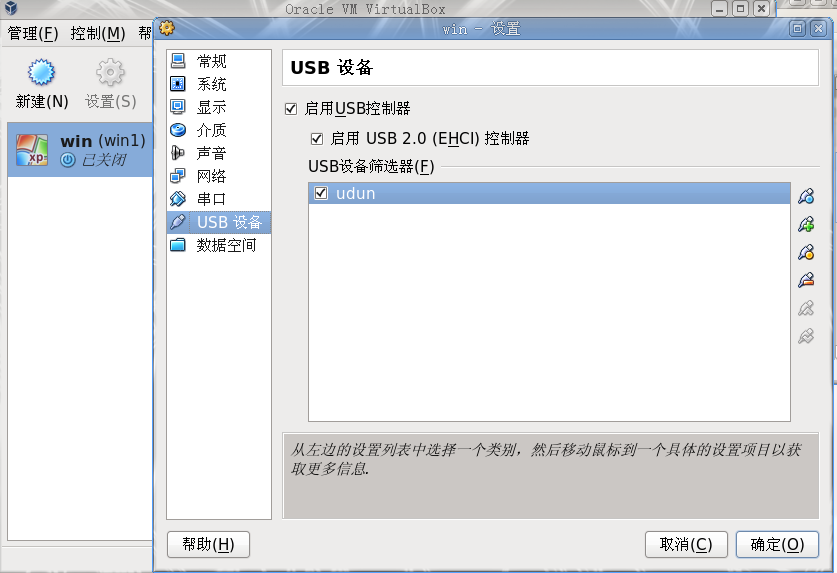
Task: Select the udun filter row text
Action: tap(356, 193)
